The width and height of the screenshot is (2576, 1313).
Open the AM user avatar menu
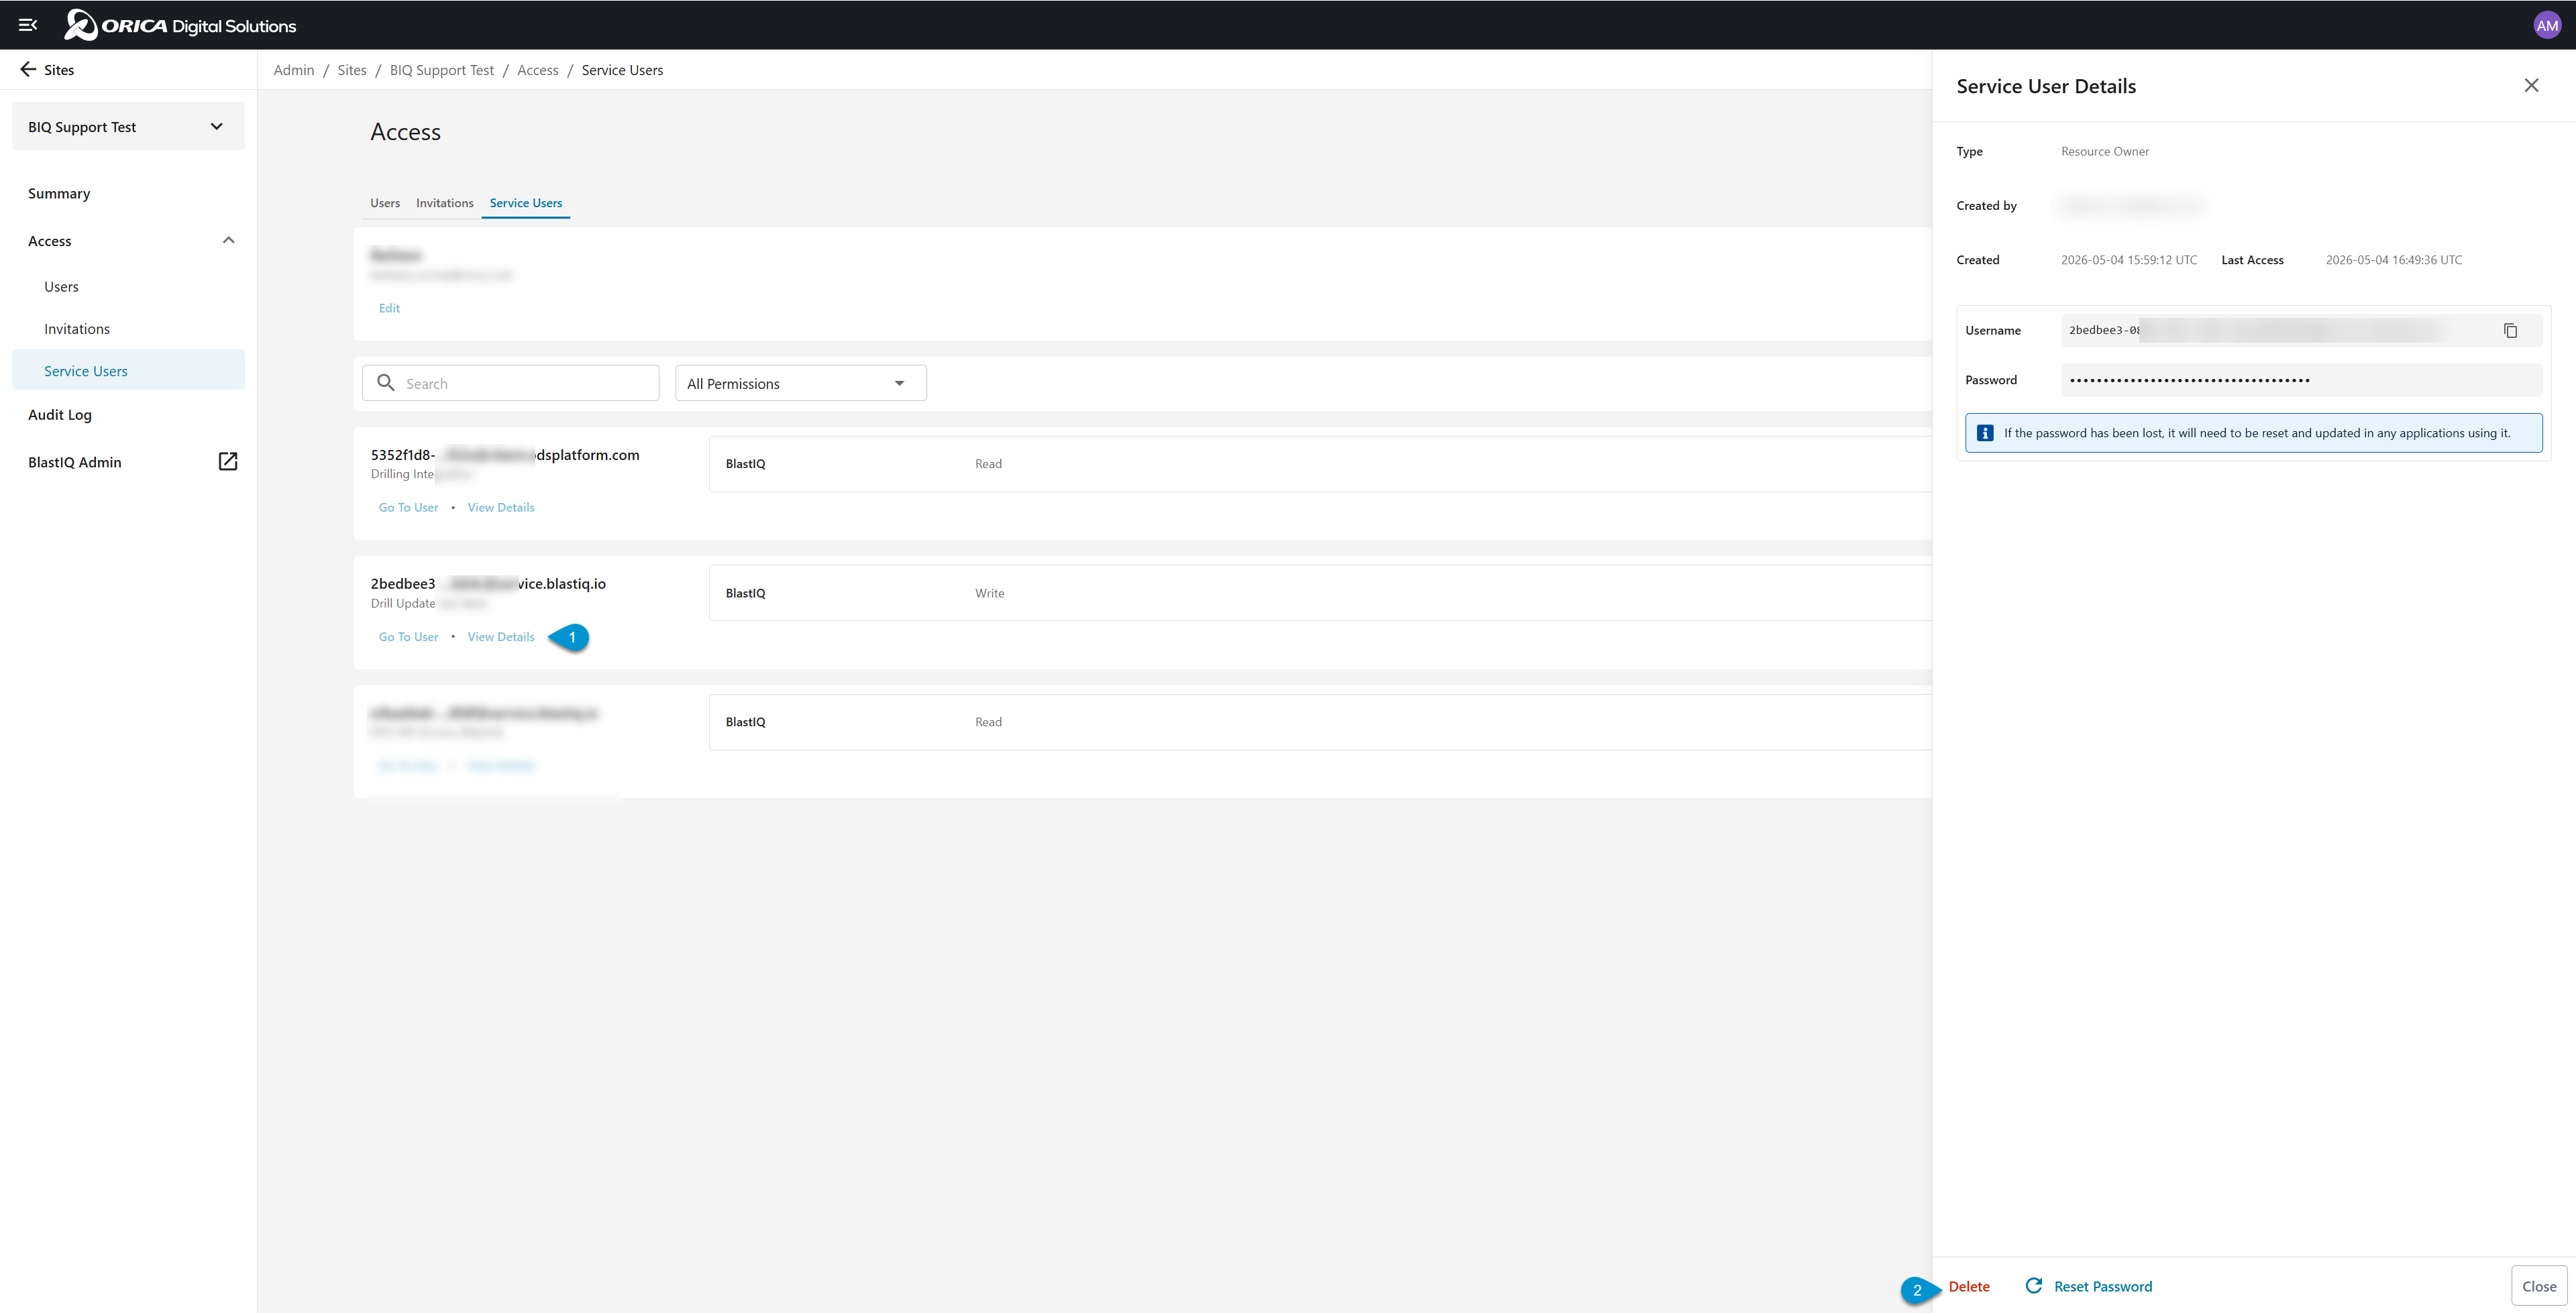point(2547,25)
